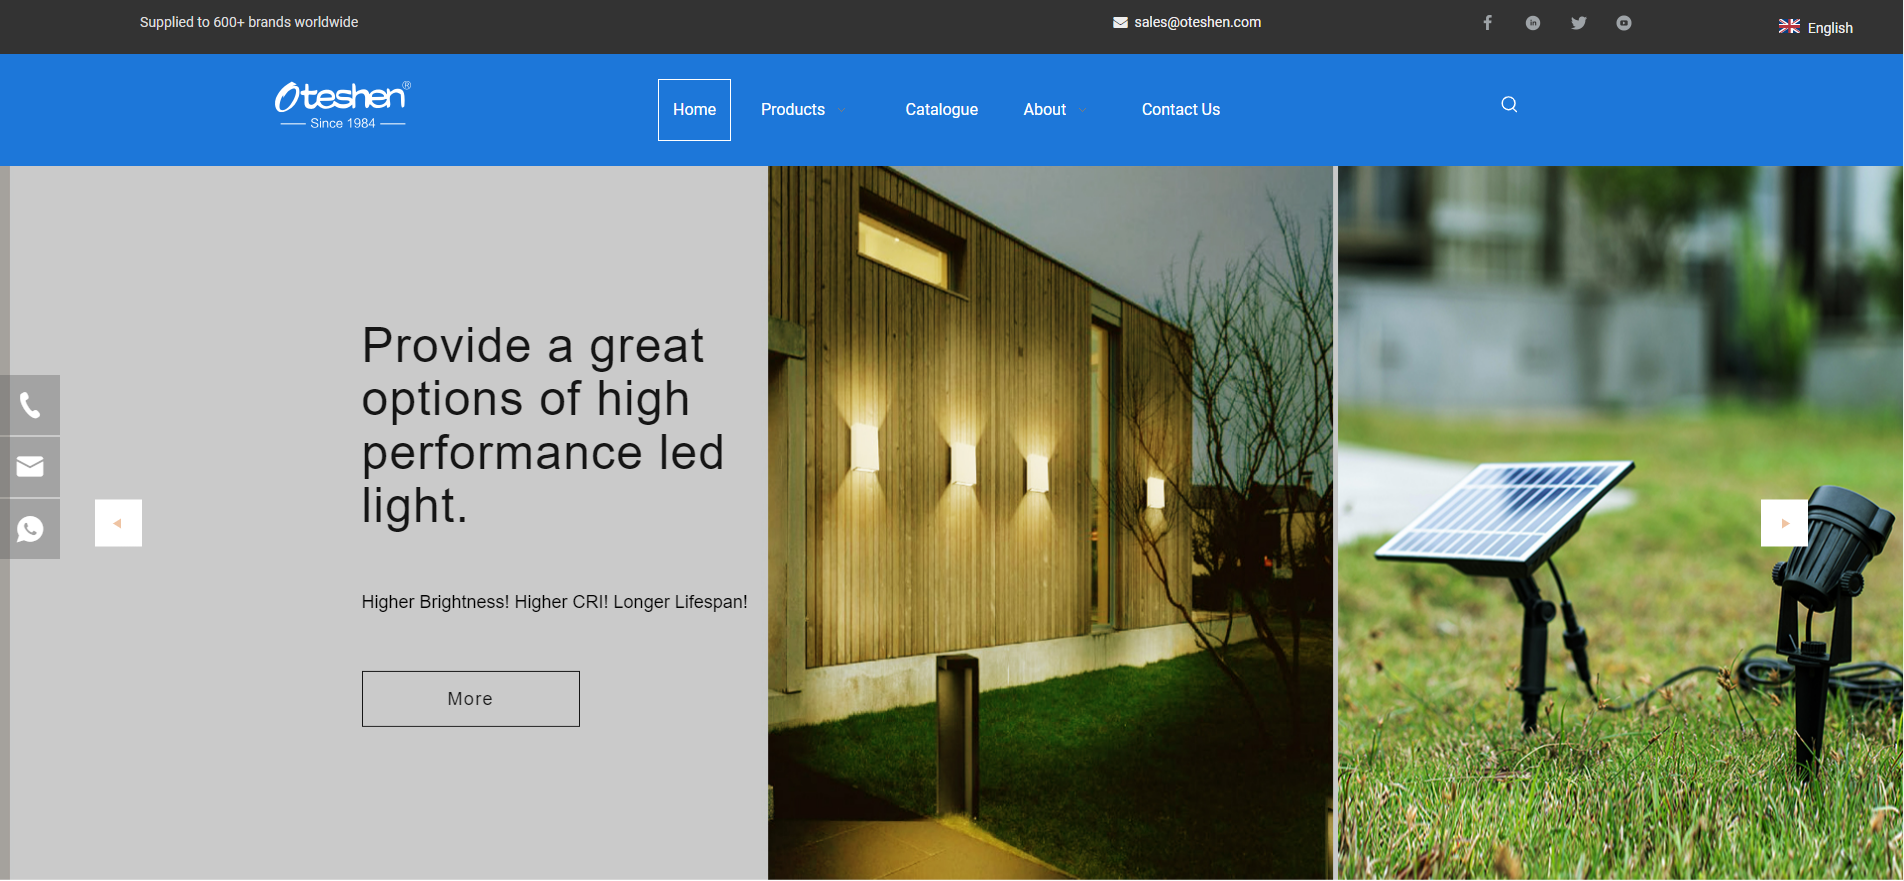The width and height of the screenshot is (1904, 881).
Task: Open the LinkedIn social icon
Action: coord(1532,23)
